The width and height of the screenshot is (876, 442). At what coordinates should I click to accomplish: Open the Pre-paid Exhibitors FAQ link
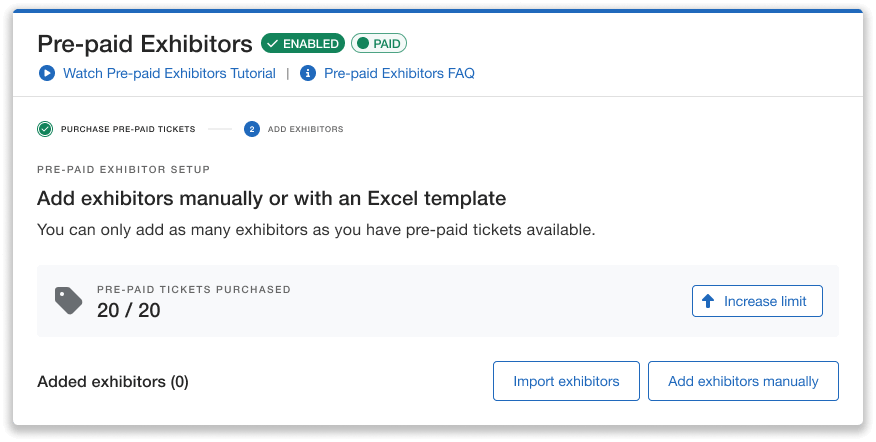(x=399, y=73)
